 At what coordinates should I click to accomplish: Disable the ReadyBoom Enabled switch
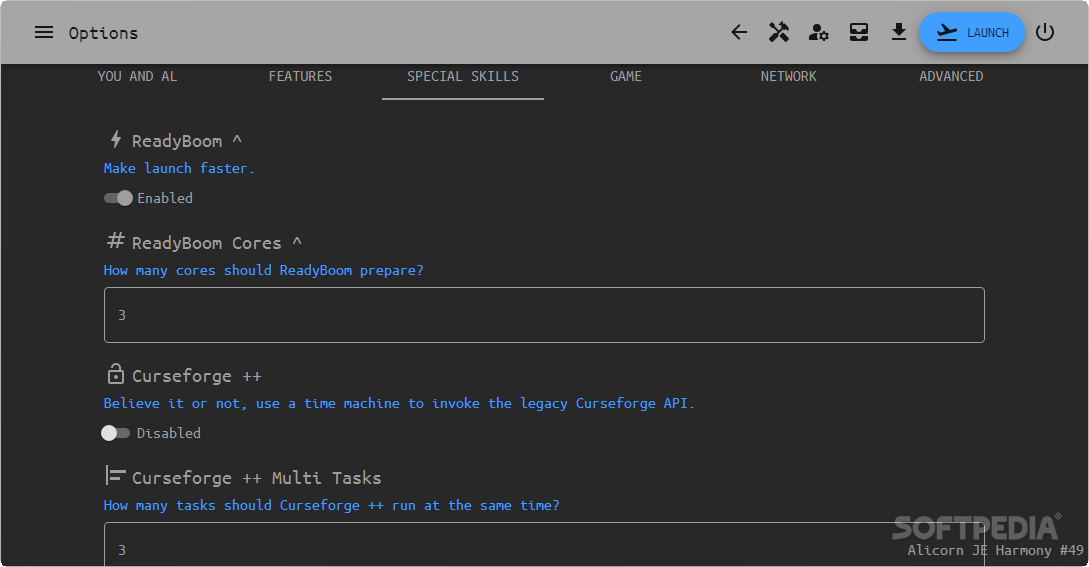[118, 198]
